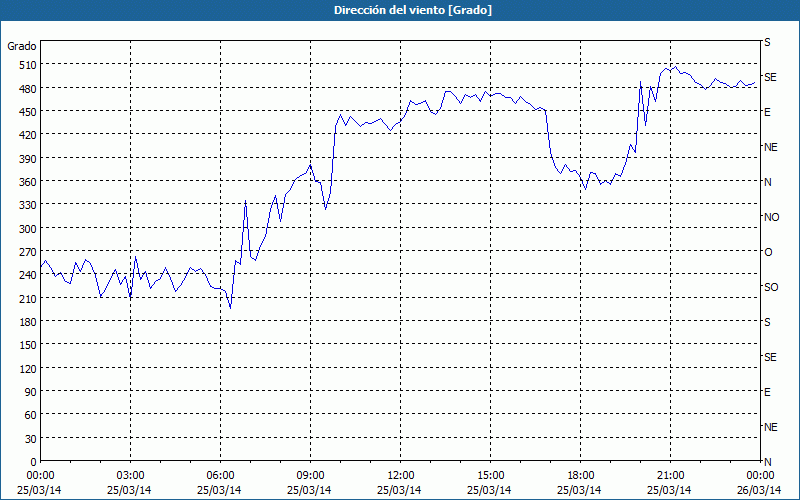Select the 25/03/14 date under 06:00
The width and height of the screenshot is (800, 500).
point(220,490)
